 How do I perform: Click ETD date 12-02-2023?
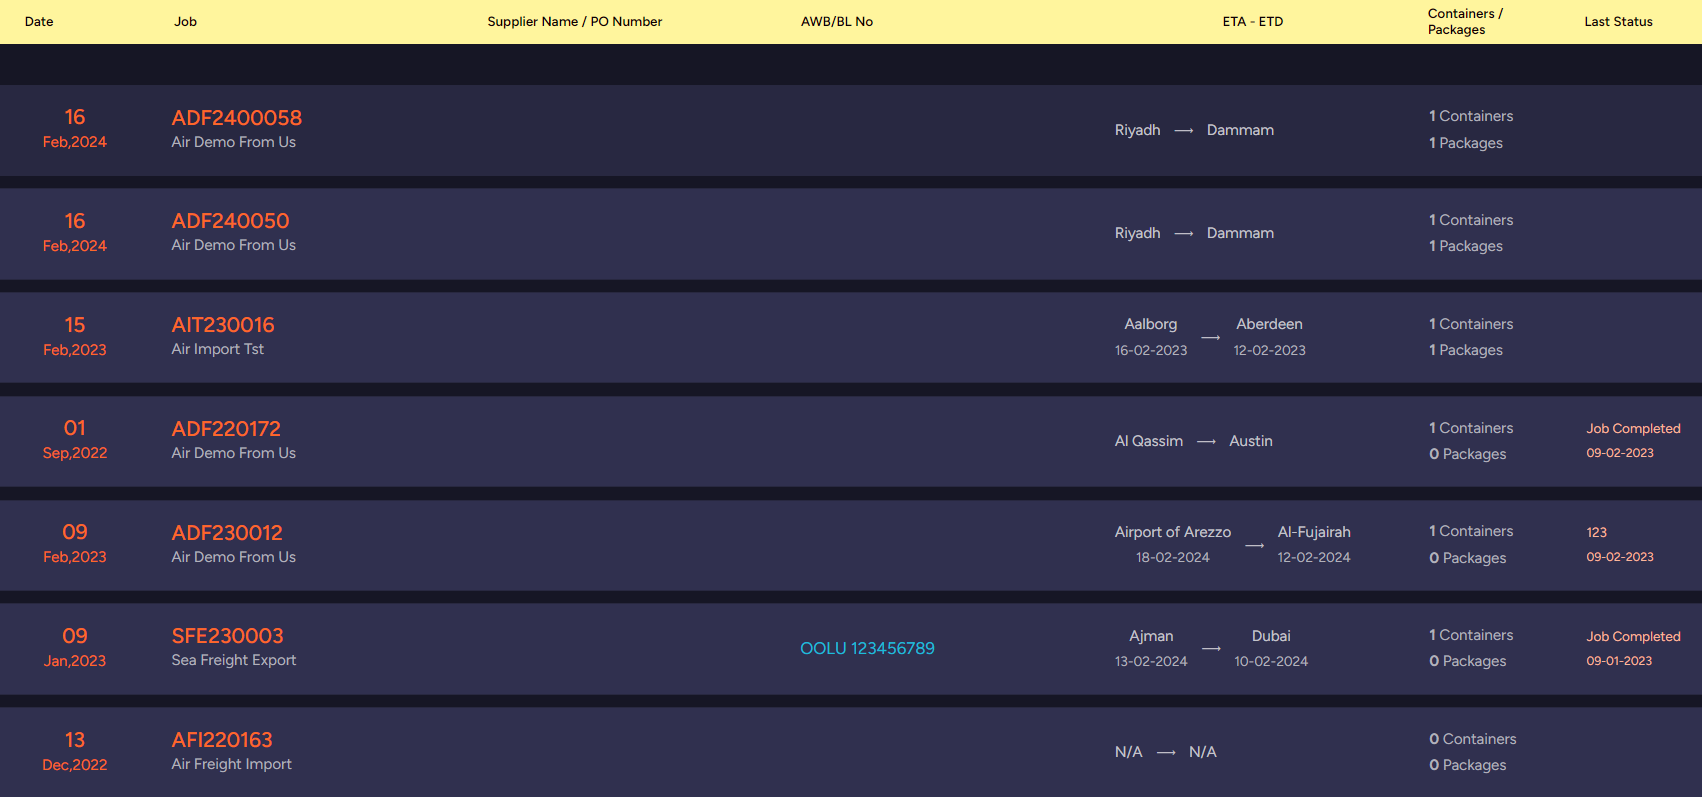(x=1269, y=350)
